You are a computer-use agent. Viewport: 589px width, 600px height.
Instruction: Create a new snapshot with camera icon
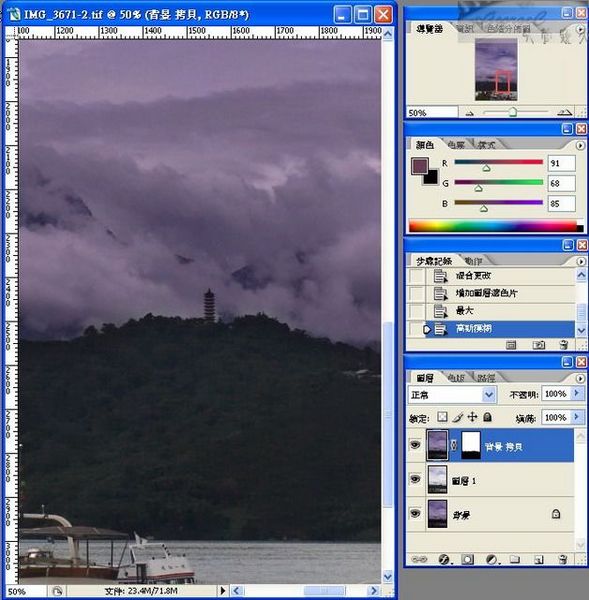[x=539, y=345]
